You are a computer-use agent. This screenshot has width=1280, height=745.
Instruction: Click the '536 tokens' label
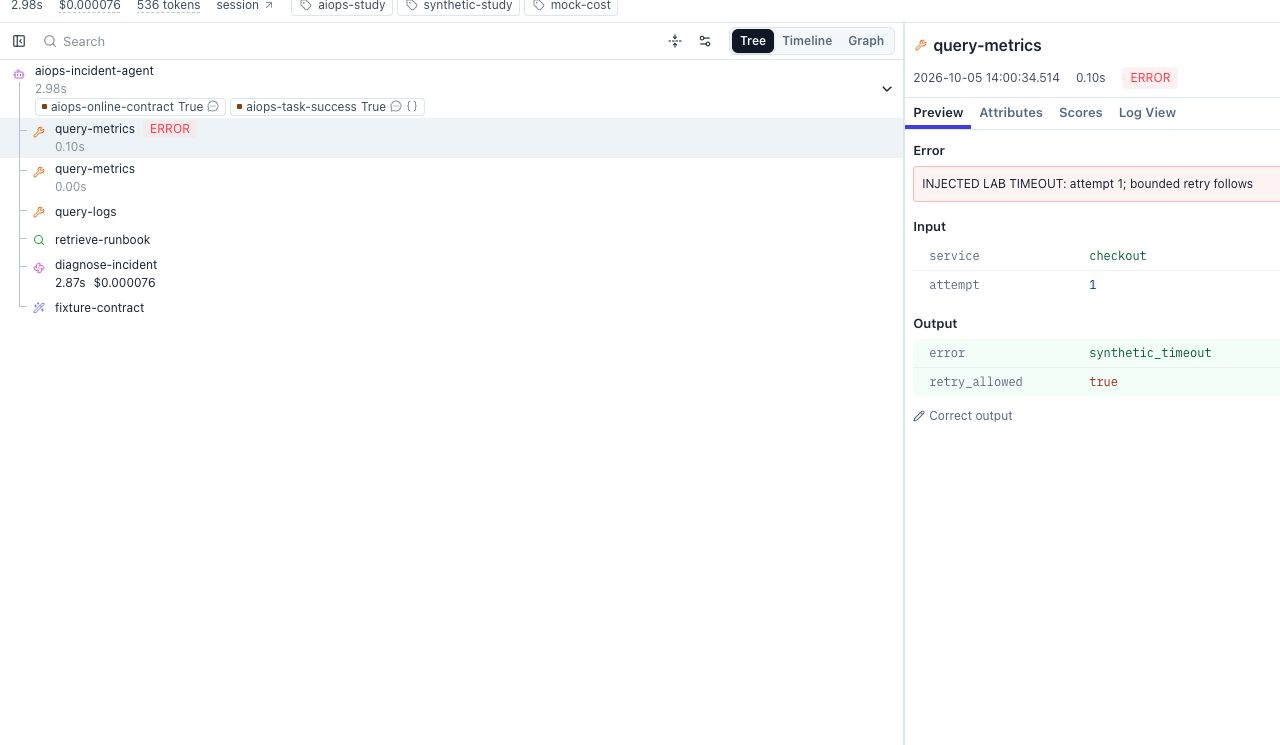168,5
